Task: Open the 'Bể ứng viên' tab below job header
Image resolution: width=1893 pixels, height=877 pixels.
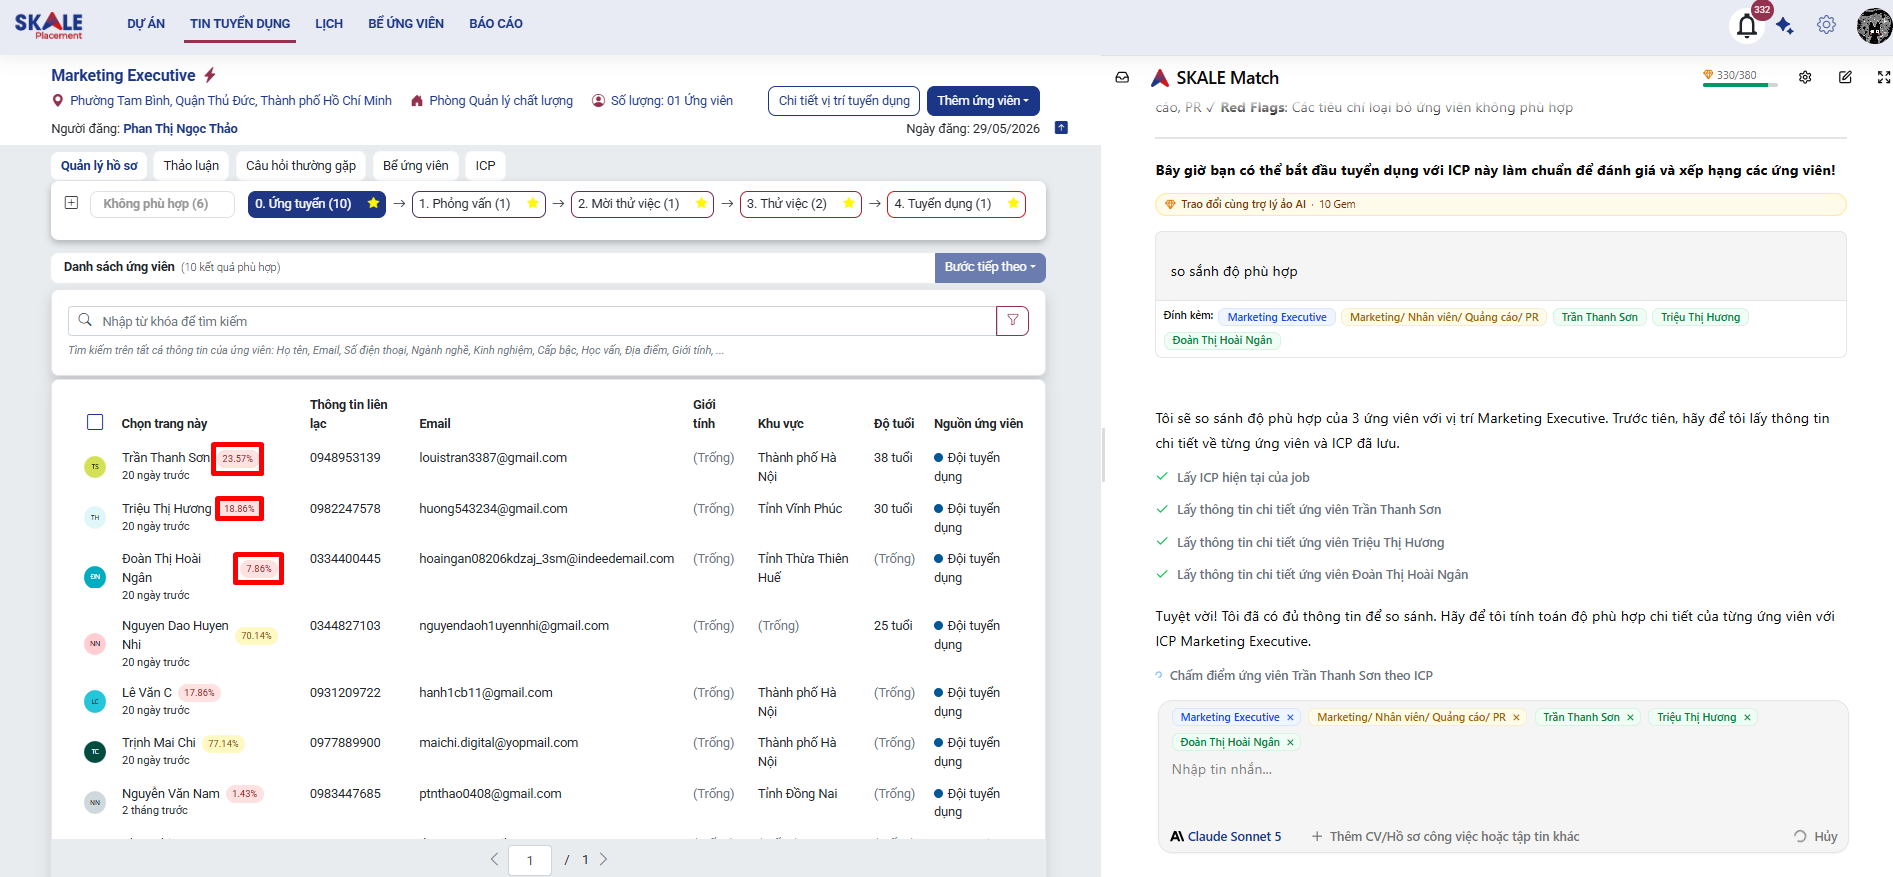Action: [x=416, y=166]
